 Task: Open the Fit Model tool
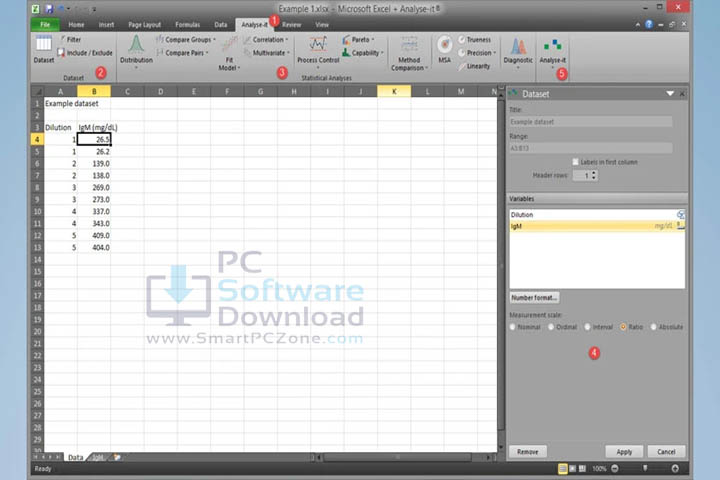point(229,53)
